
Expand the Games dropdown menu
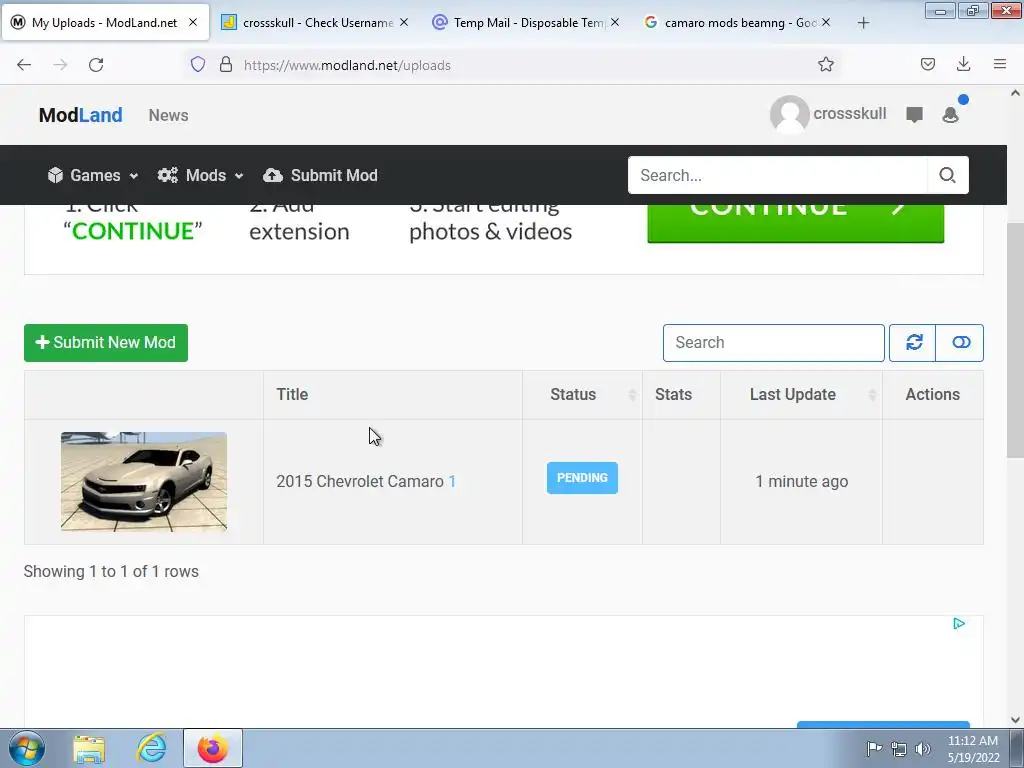(x=93, y=175)
